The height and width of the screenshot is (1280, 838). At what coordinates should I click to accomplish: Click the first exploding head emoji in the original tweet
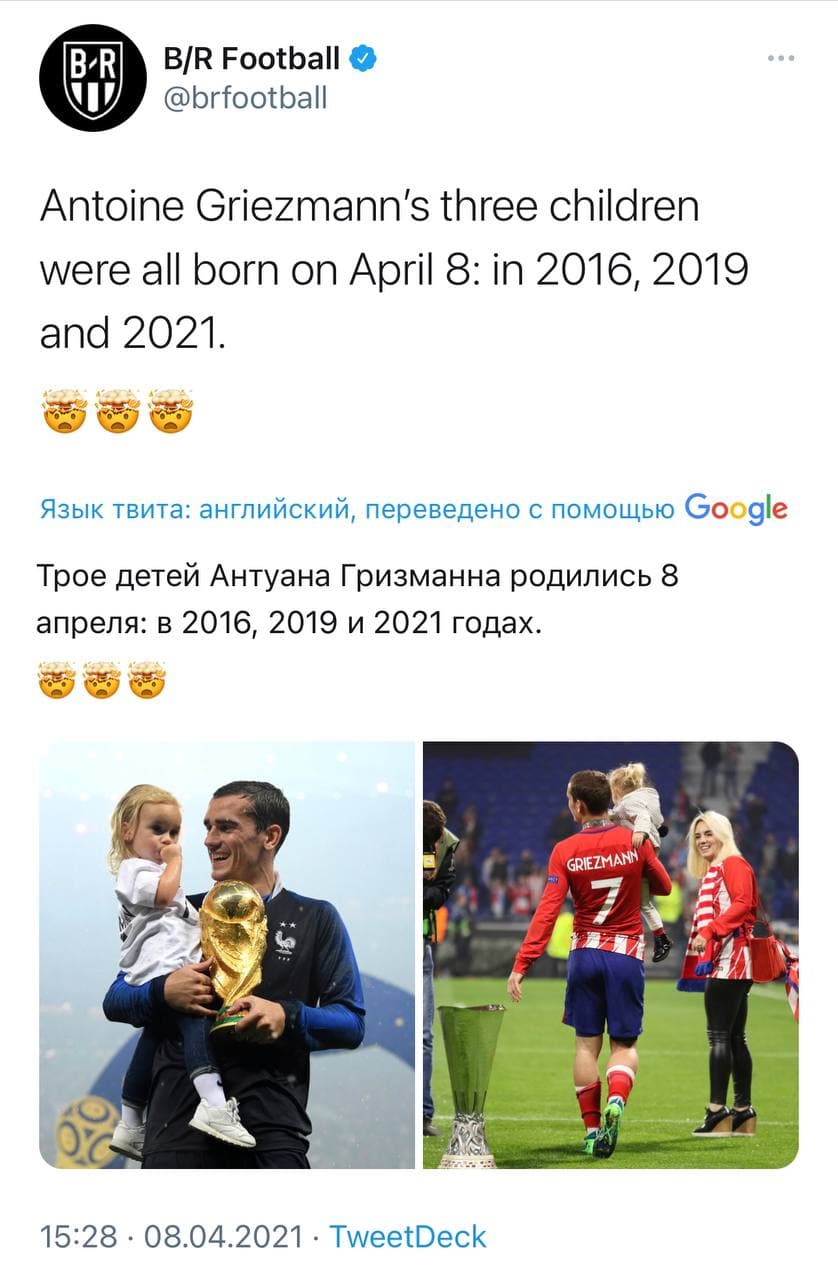pos(62,411)
